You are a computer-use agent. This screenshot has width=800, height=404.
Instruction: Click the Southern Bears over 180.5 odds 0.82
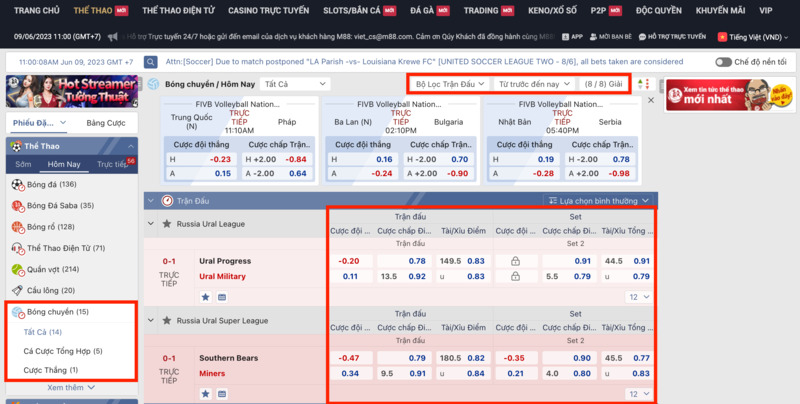[x=462, y=358]
